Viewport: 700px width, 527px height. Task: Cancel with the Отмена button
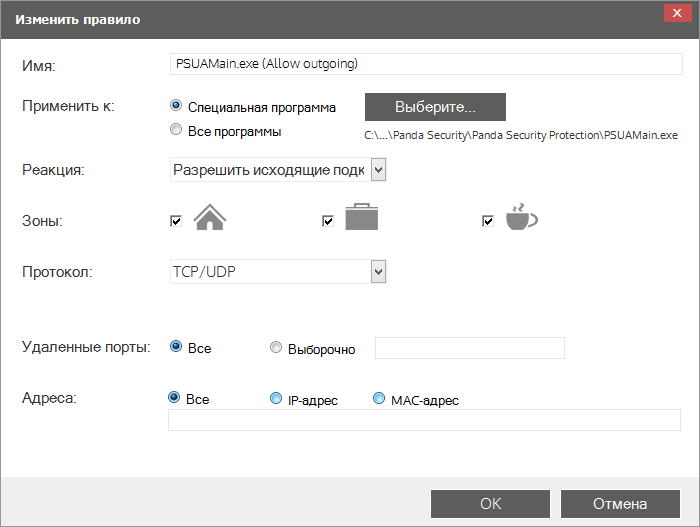(x=620, y=504)
